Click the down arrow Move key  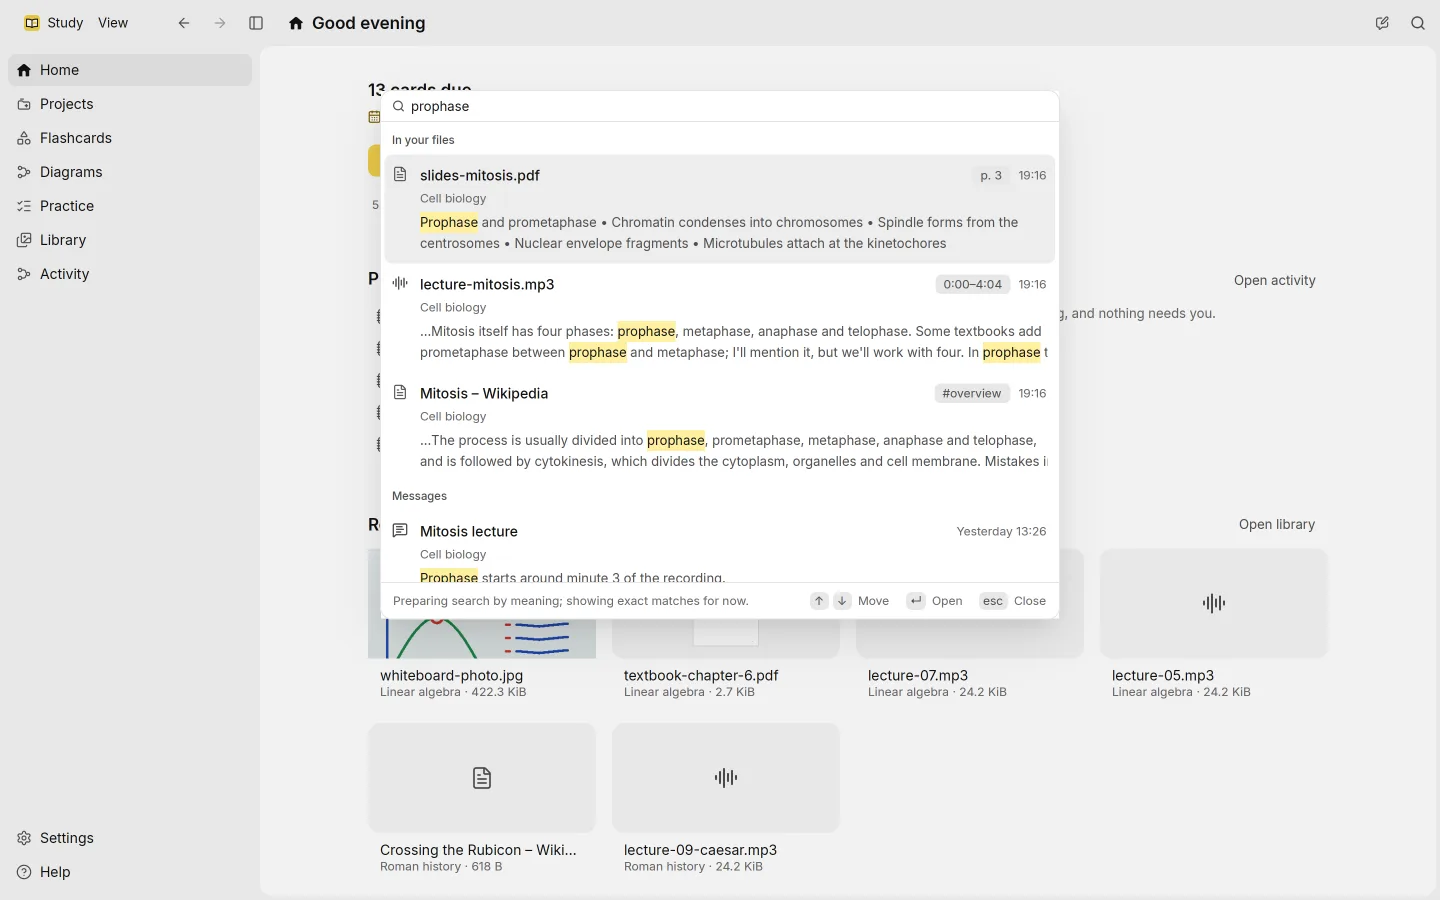click(x=842, y=601)
